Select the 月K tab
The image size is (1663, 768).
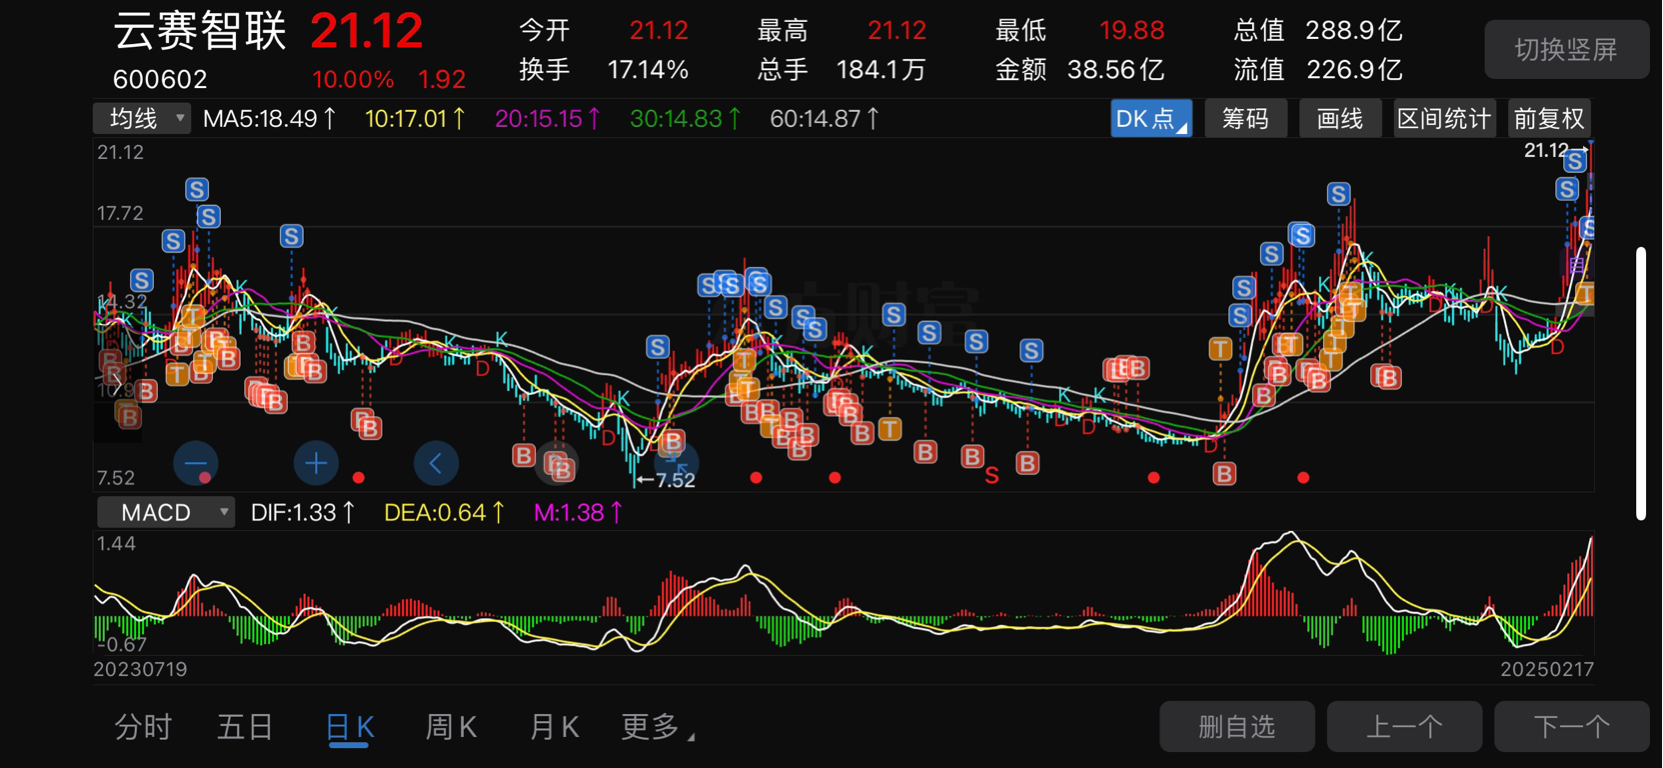coord(554,727)
